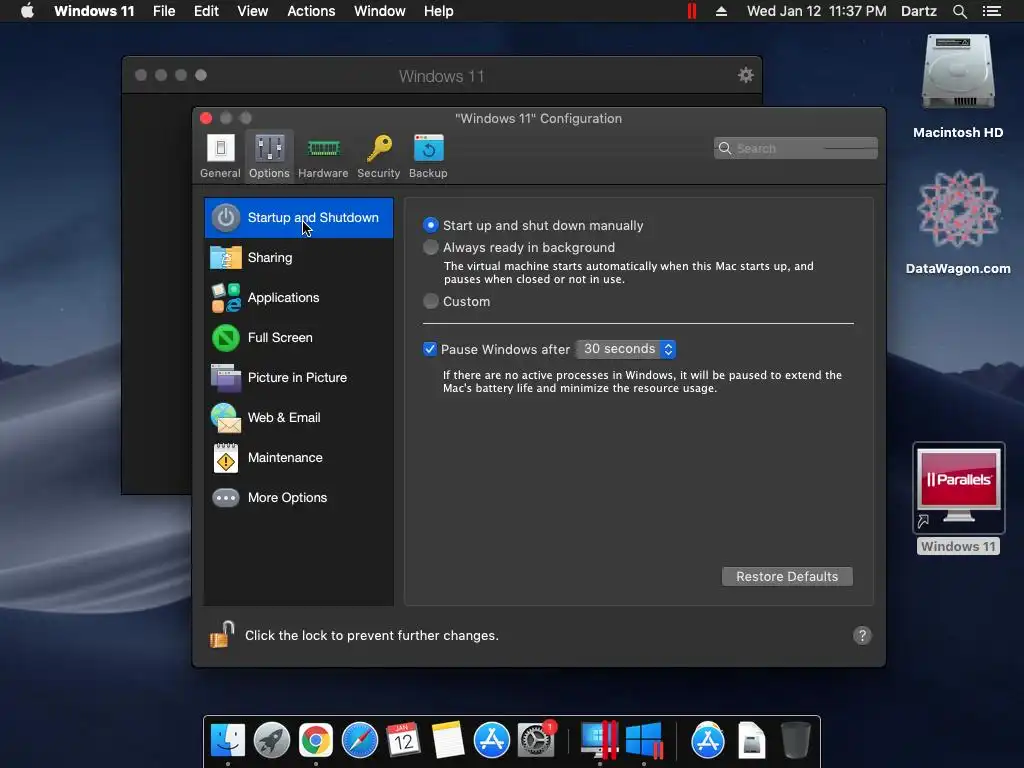Screen dimensions: 1024x768
Task: Open the Edit menu
Action: click(x=206, y=11)
